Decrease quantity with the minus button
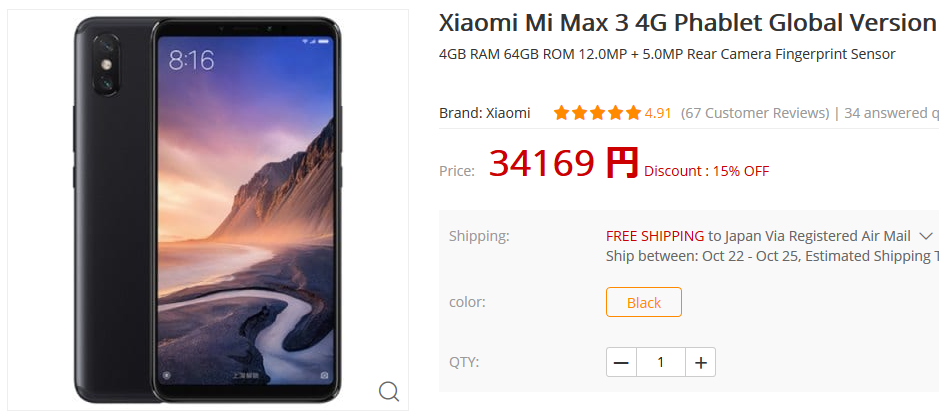The image size is (939, 418). pyautogui.click(x=621, y=362)
